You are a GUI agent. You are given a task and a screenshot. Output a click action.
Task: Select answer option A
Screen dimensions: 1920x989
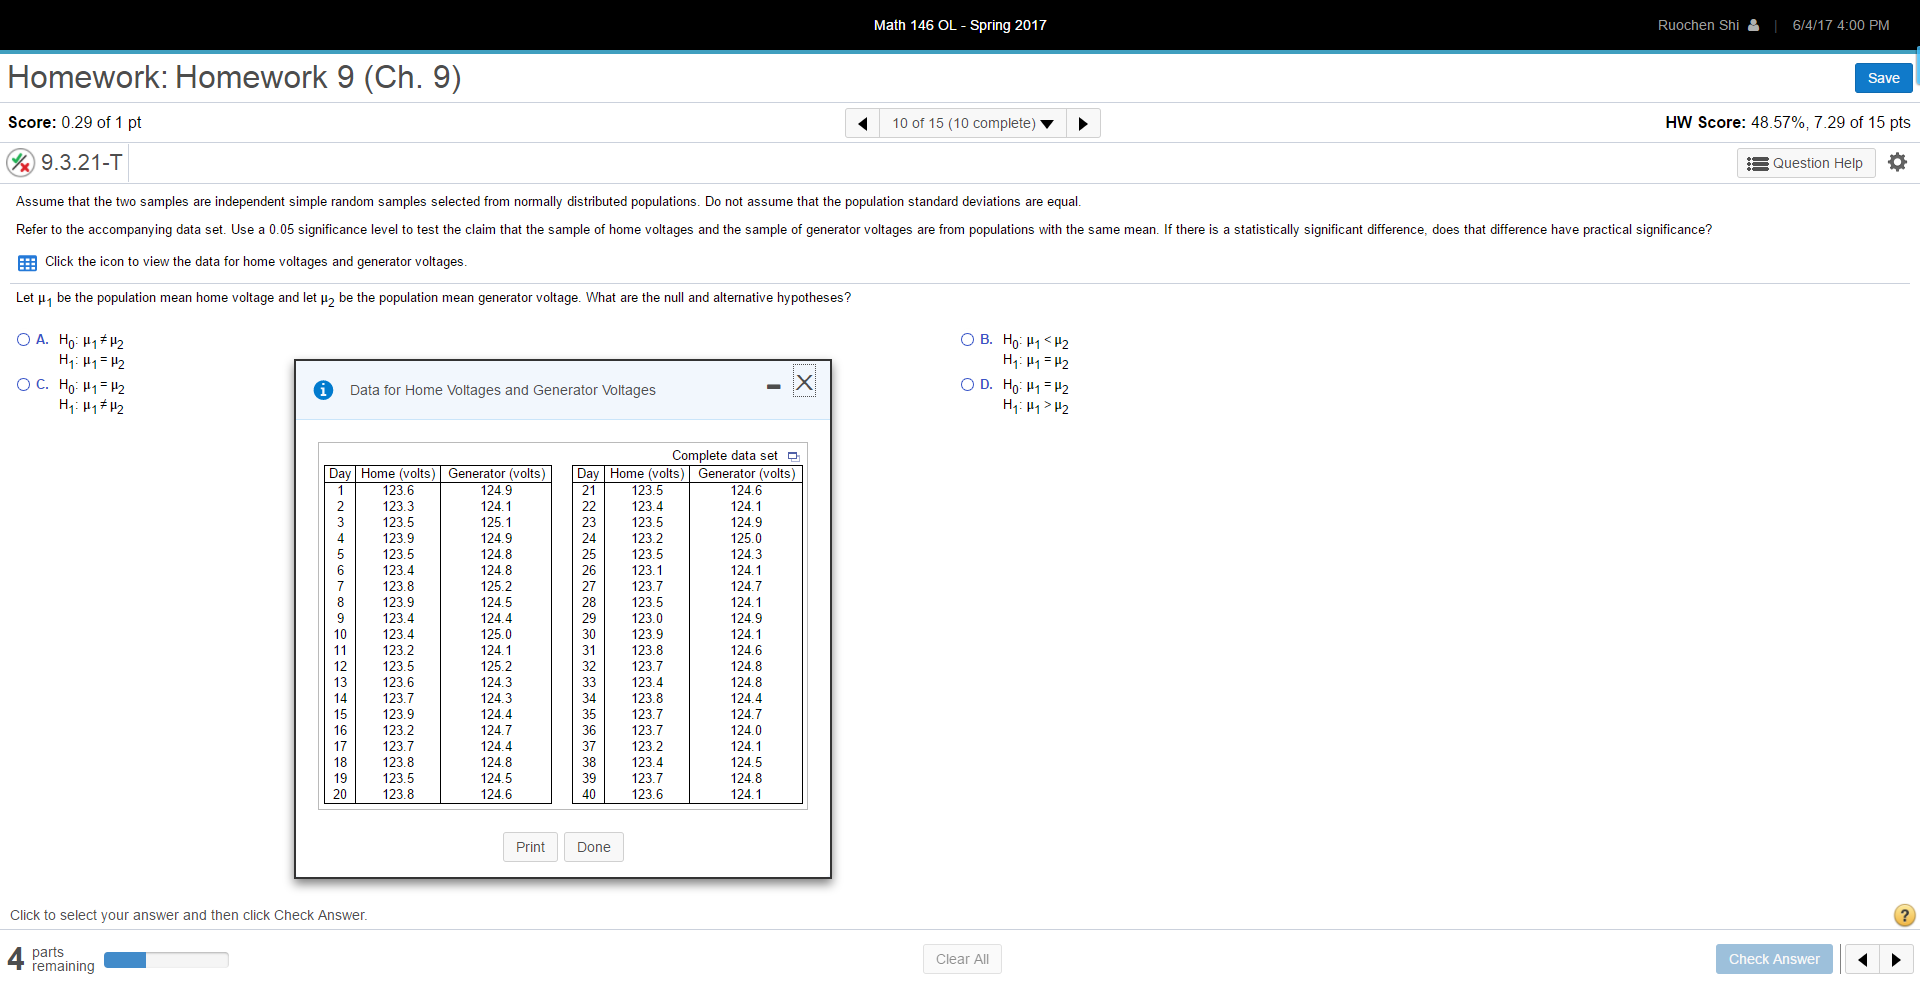(23, 340)
